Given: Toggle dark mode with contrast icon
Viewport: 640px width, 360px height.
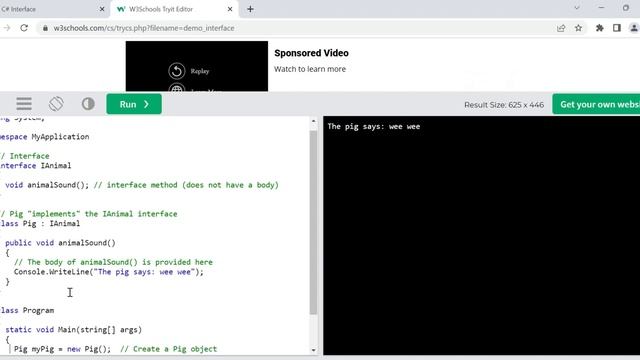Looking at the screenshot, I should [88, 104].
